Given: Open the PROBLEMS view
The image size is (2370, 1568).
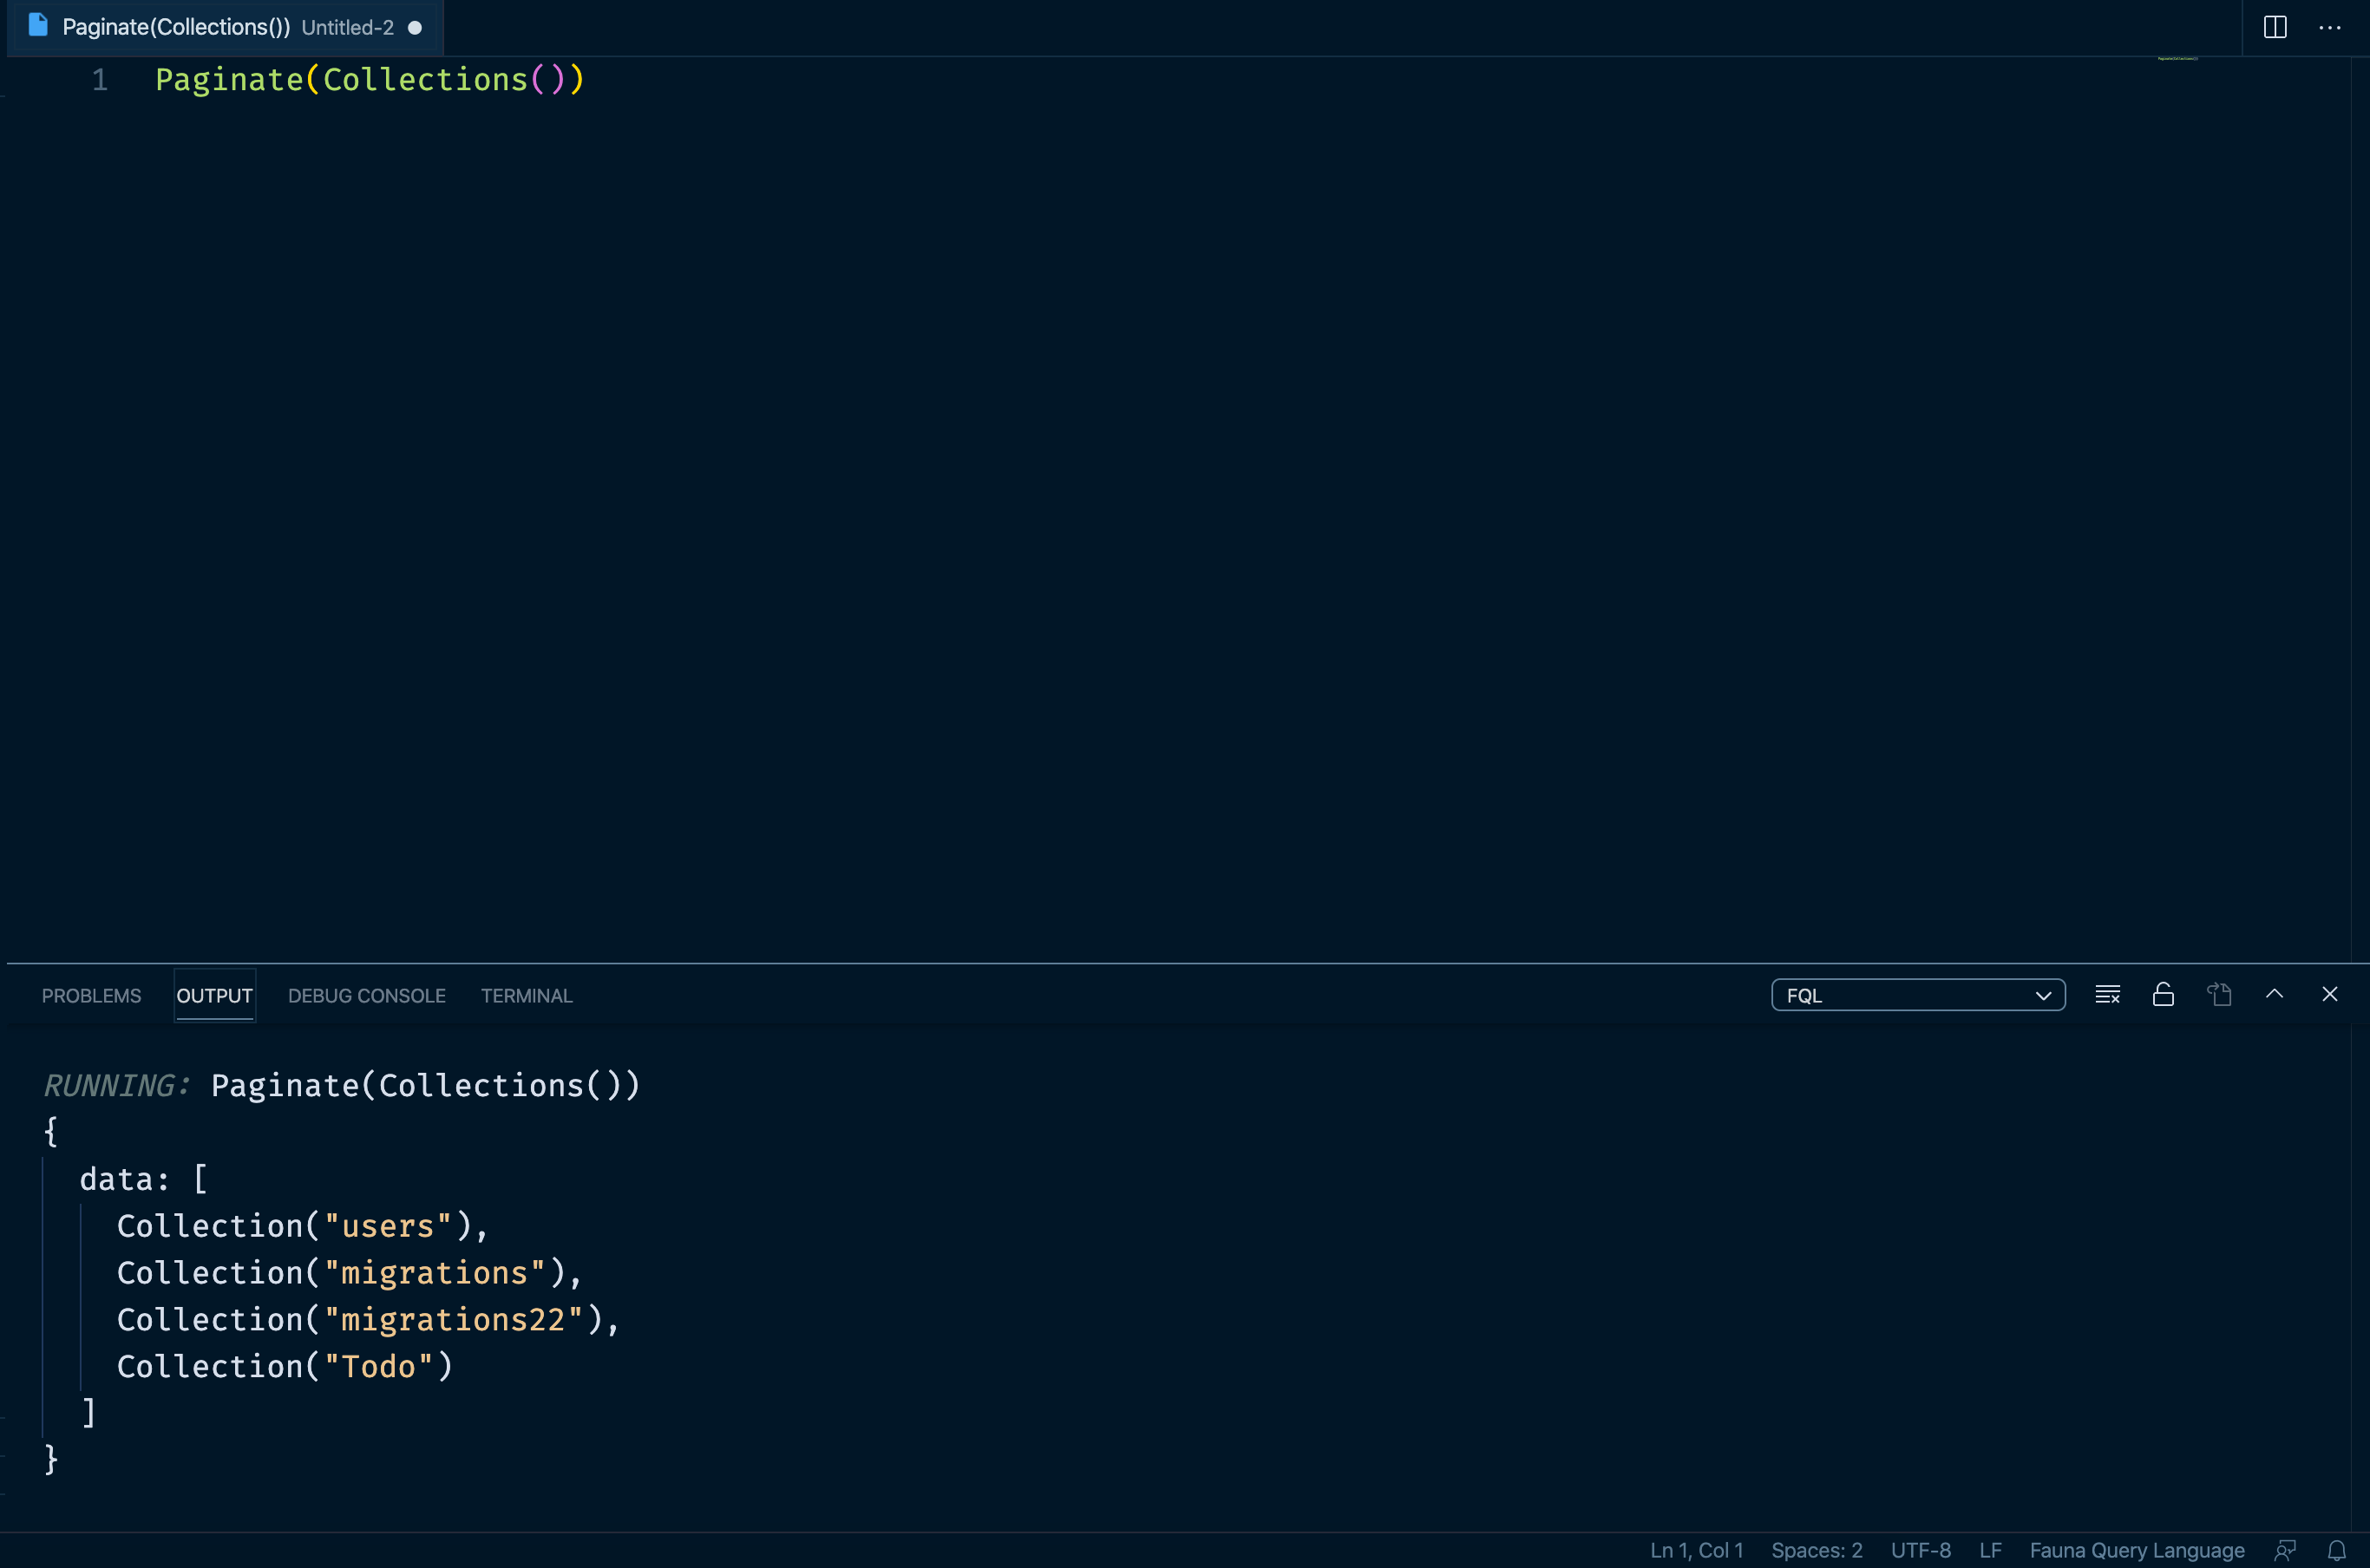Looking at the screenshot, I should tap(91, 995).
